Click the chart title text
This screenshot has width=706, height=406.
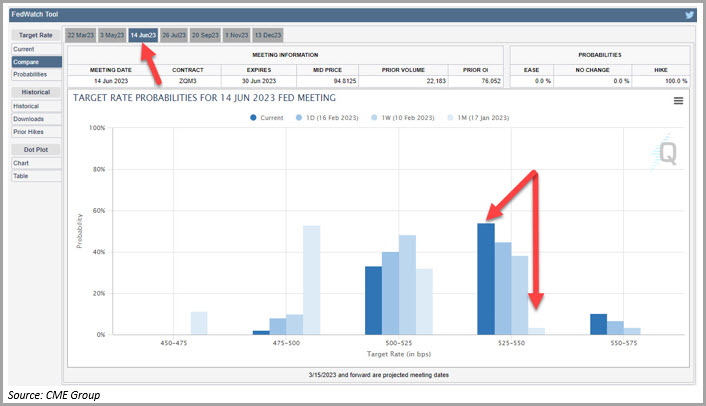[x=204, y=98]
